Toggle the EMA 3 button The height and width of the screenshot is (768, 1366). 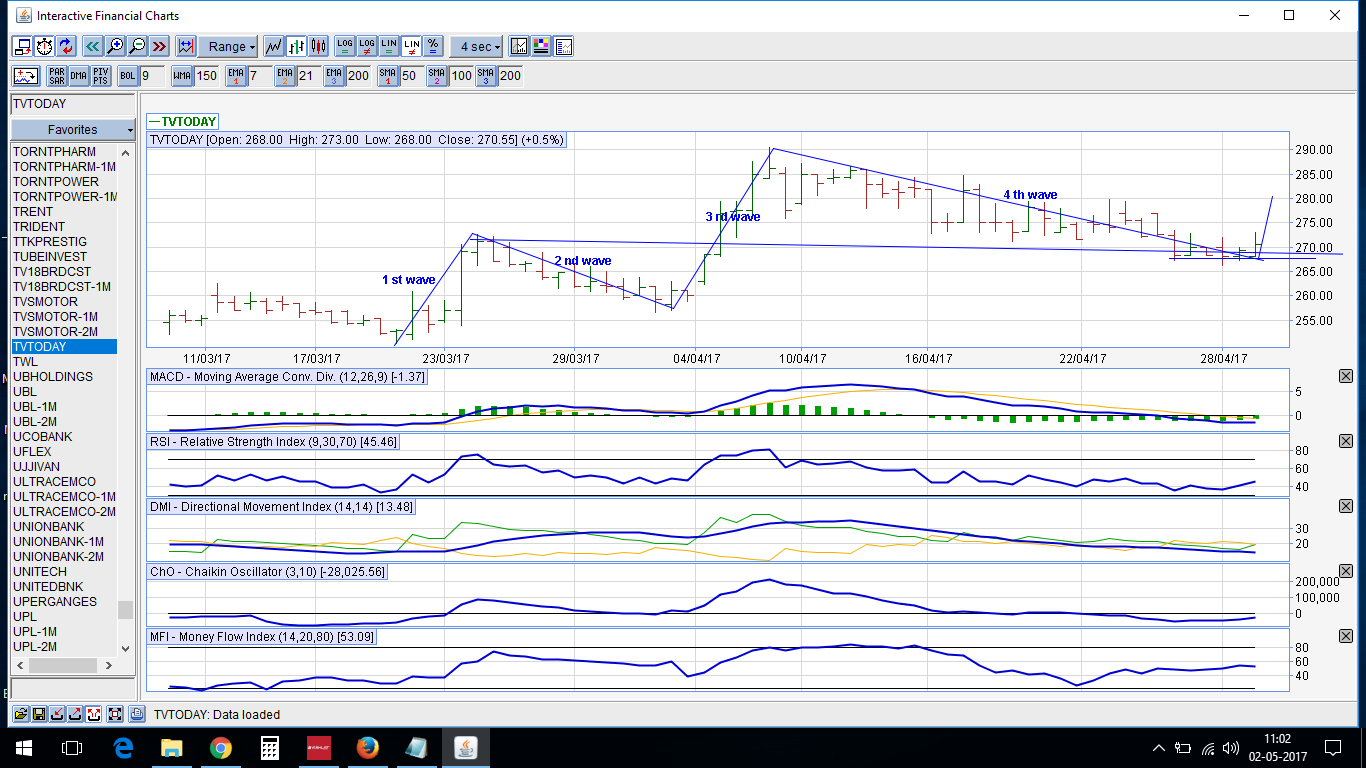click(x=335, y=76)
